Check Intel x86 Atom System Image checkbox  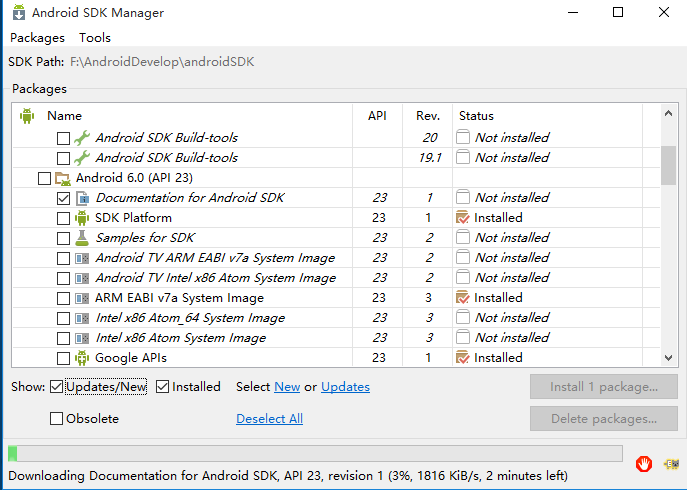coord(64,338)
